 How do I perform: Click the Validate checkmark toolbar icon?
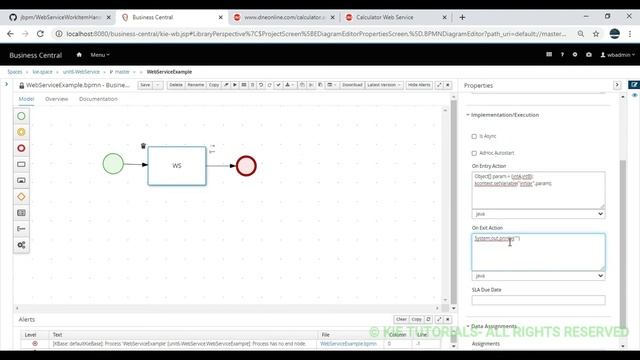[278, 85]
